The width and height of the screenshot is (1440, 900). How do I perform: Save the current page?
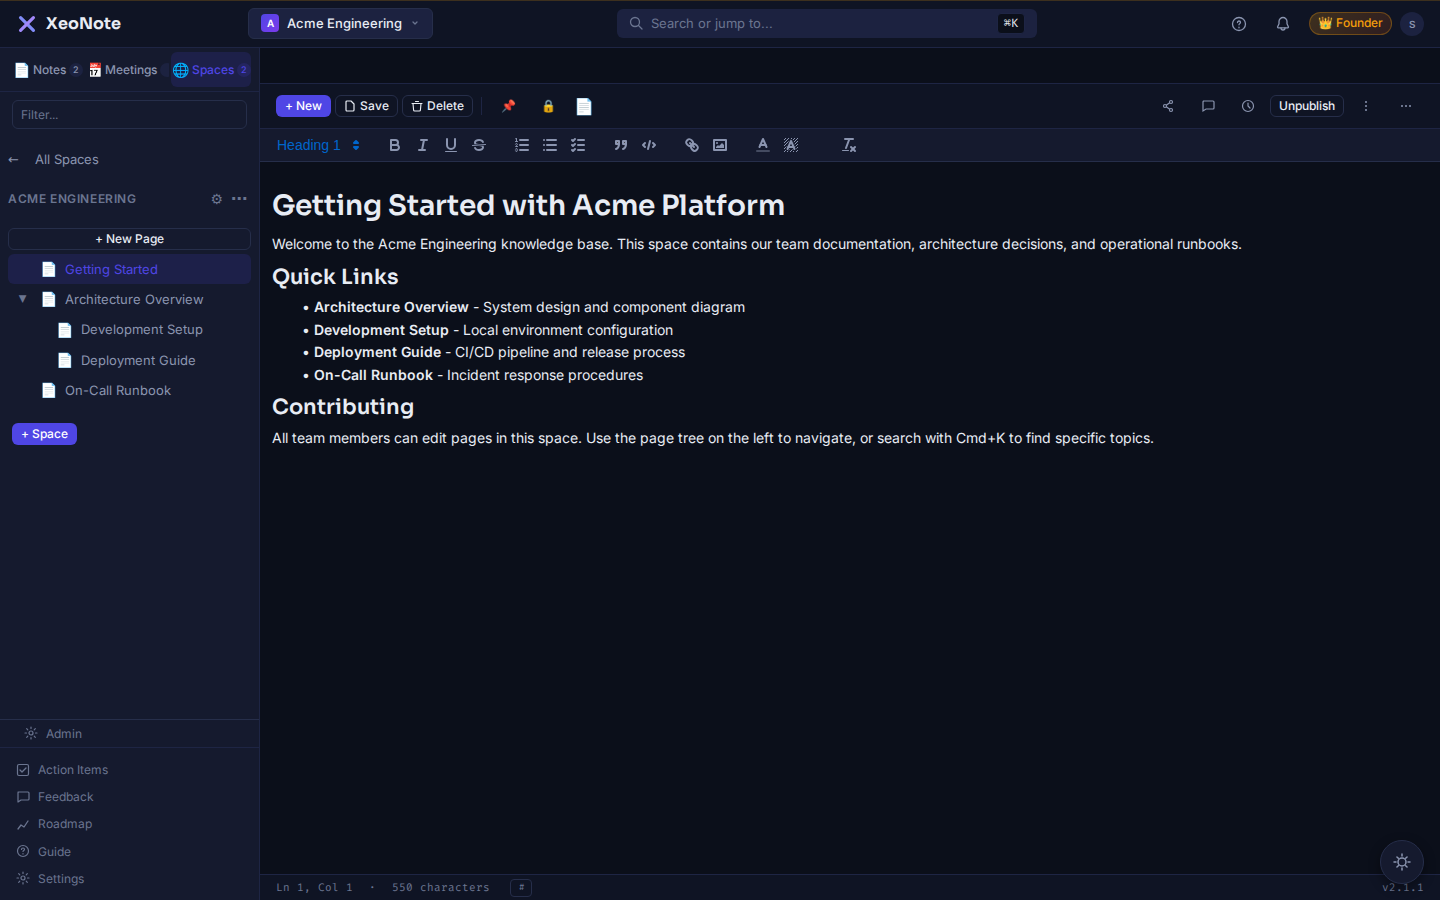tap(366, 106)
